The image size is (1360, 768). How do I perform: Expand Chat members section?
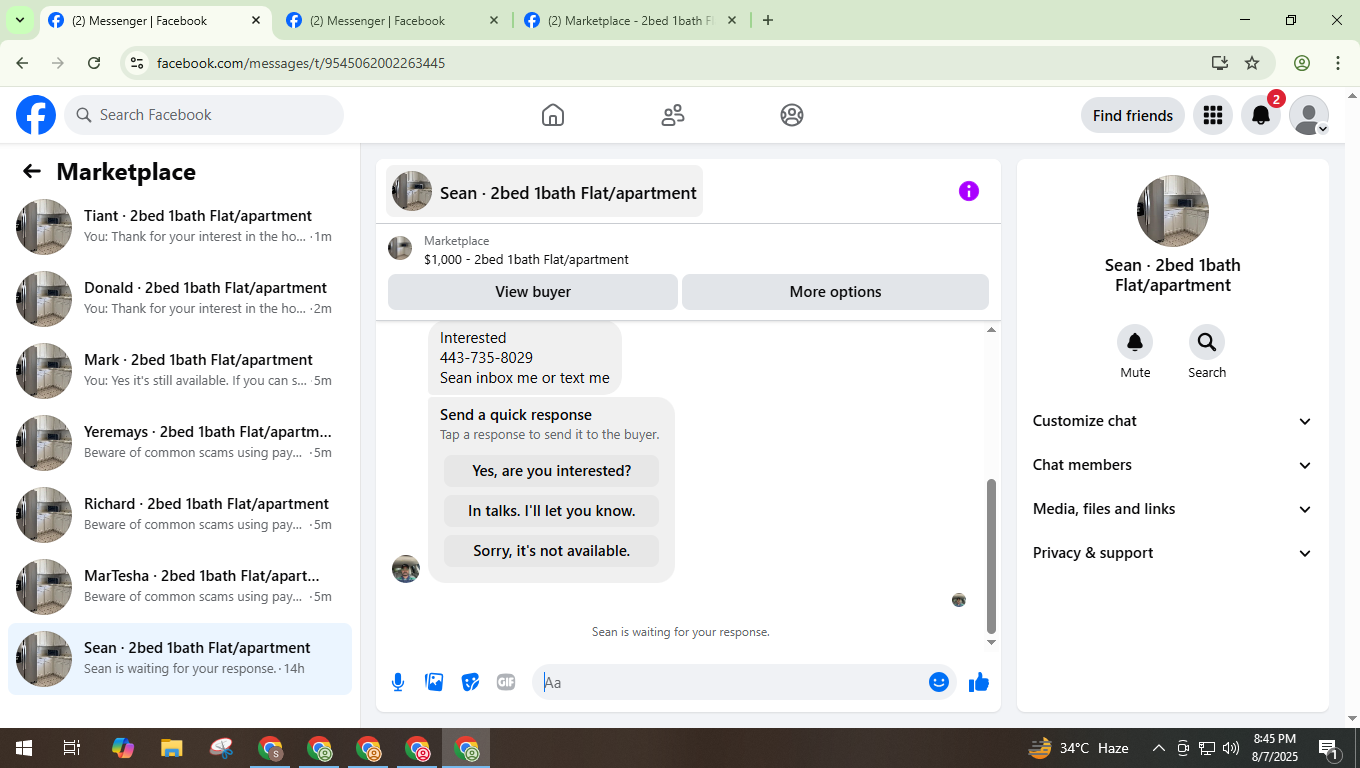click(1173, 465)
